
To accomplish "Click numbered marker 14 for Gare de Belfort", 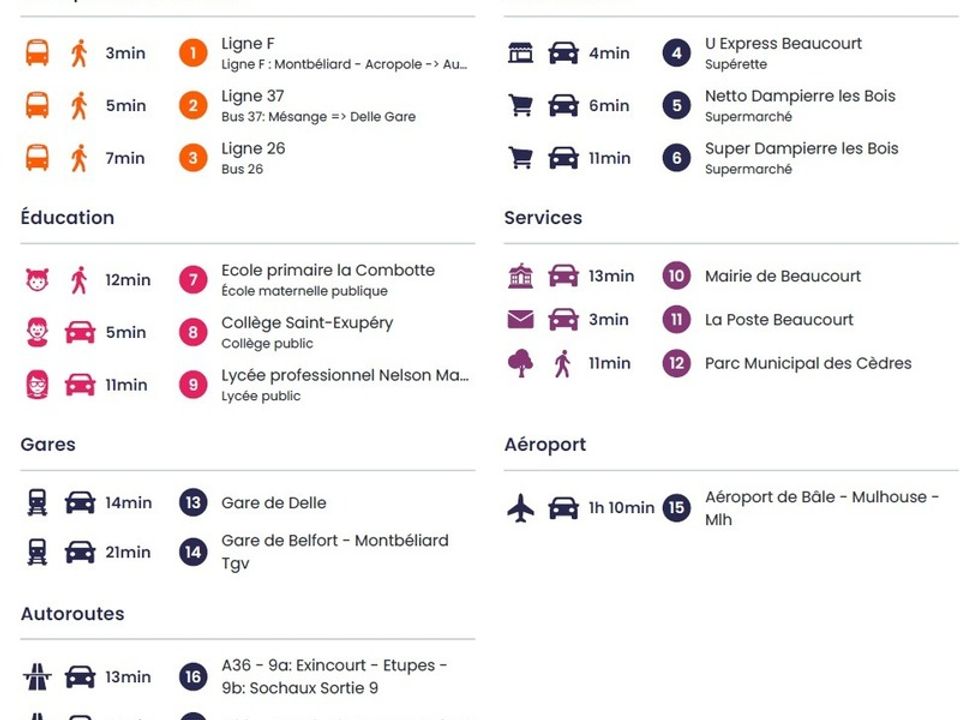I will coord(193,552).
